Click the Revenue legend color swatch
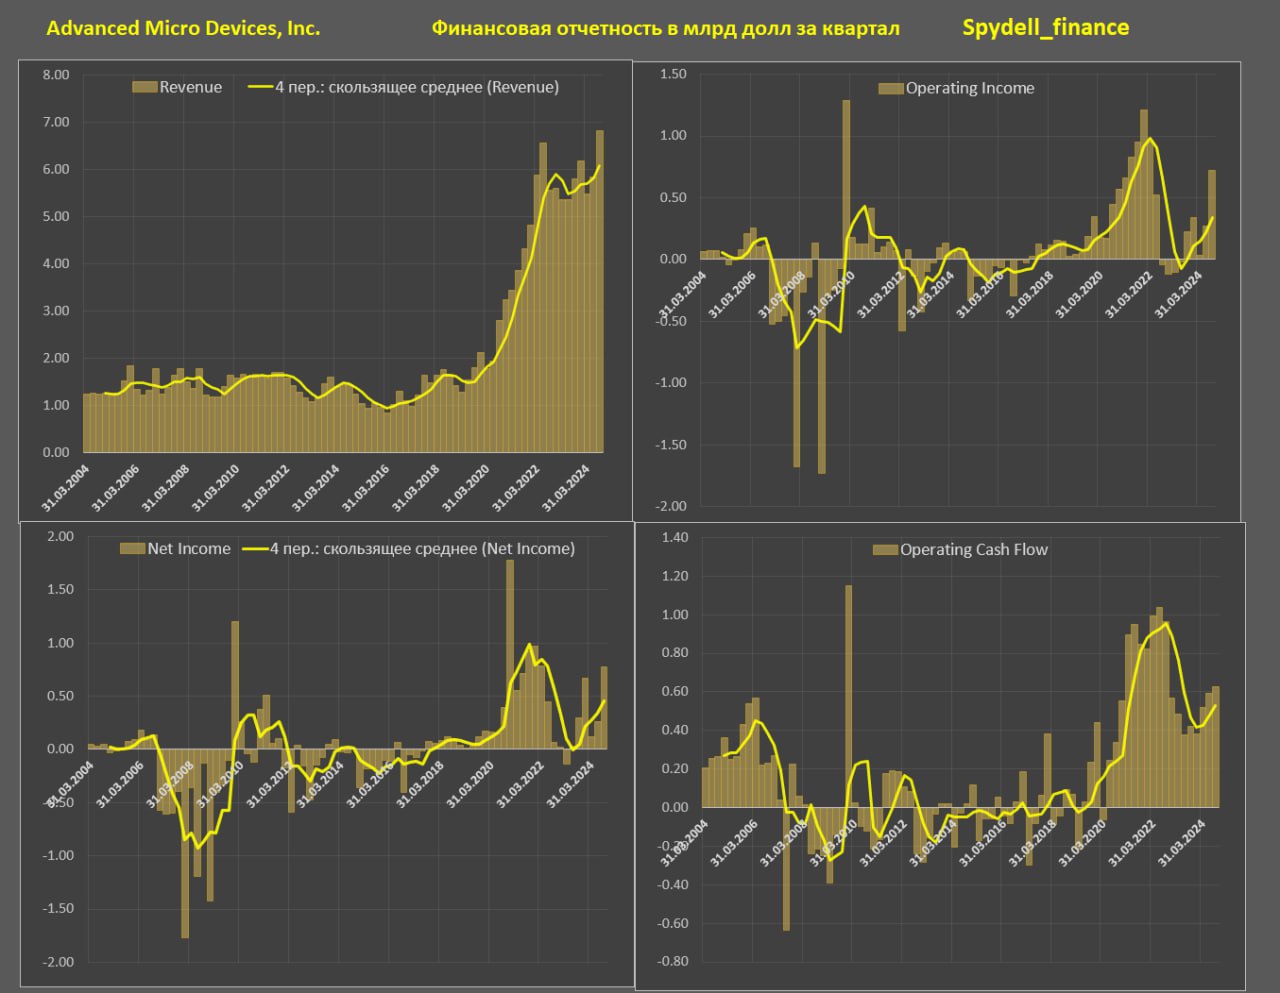1280x993 pixels. 145,87
